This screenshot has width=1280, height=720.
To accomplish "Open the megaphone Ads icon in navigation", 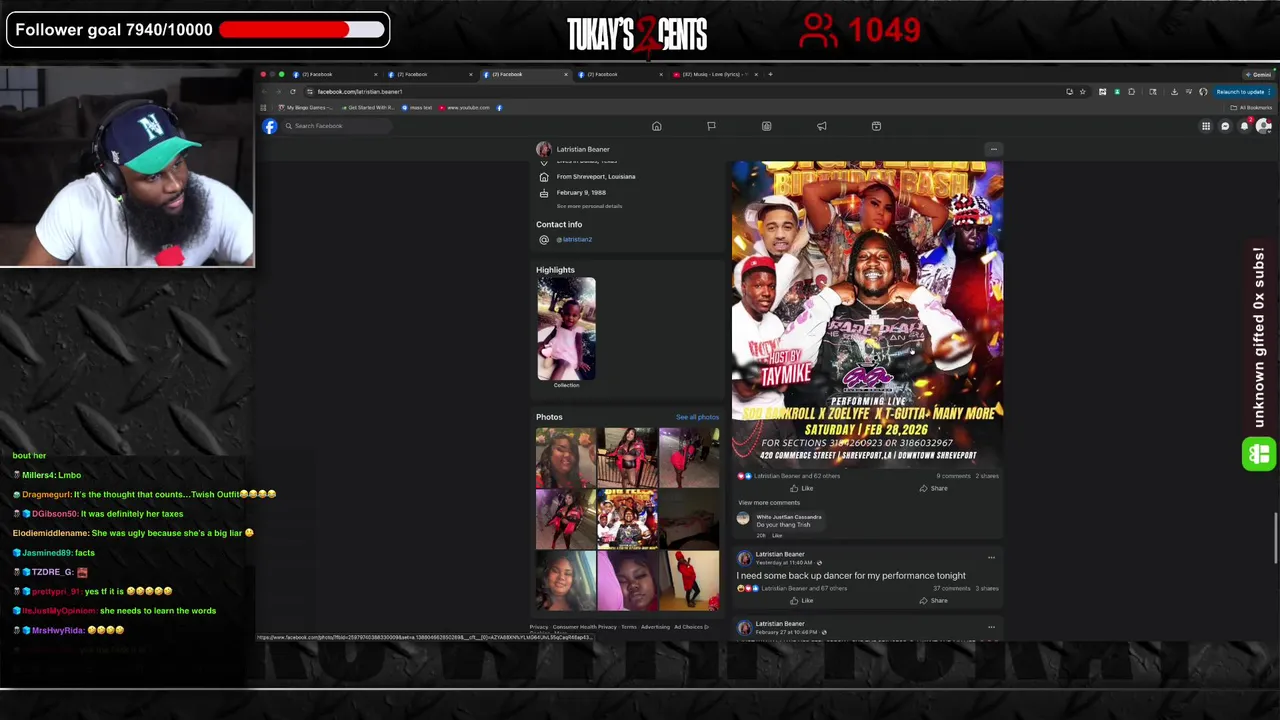I will (821, 126).
